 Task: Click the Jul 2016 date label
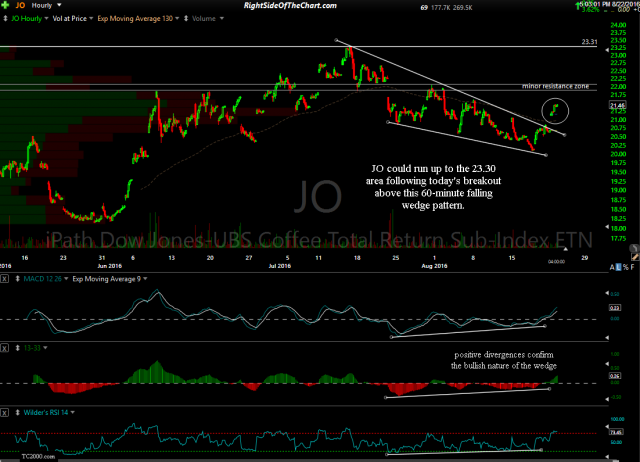pos(280,266)
